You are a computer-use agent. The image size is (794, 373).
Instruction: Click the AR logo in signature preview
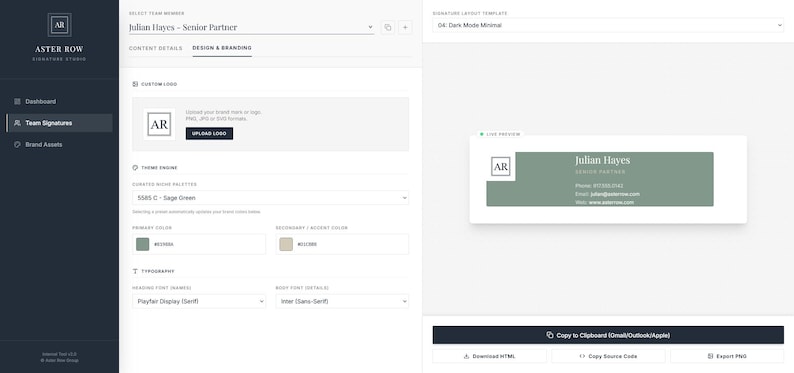tap(501, 166)
